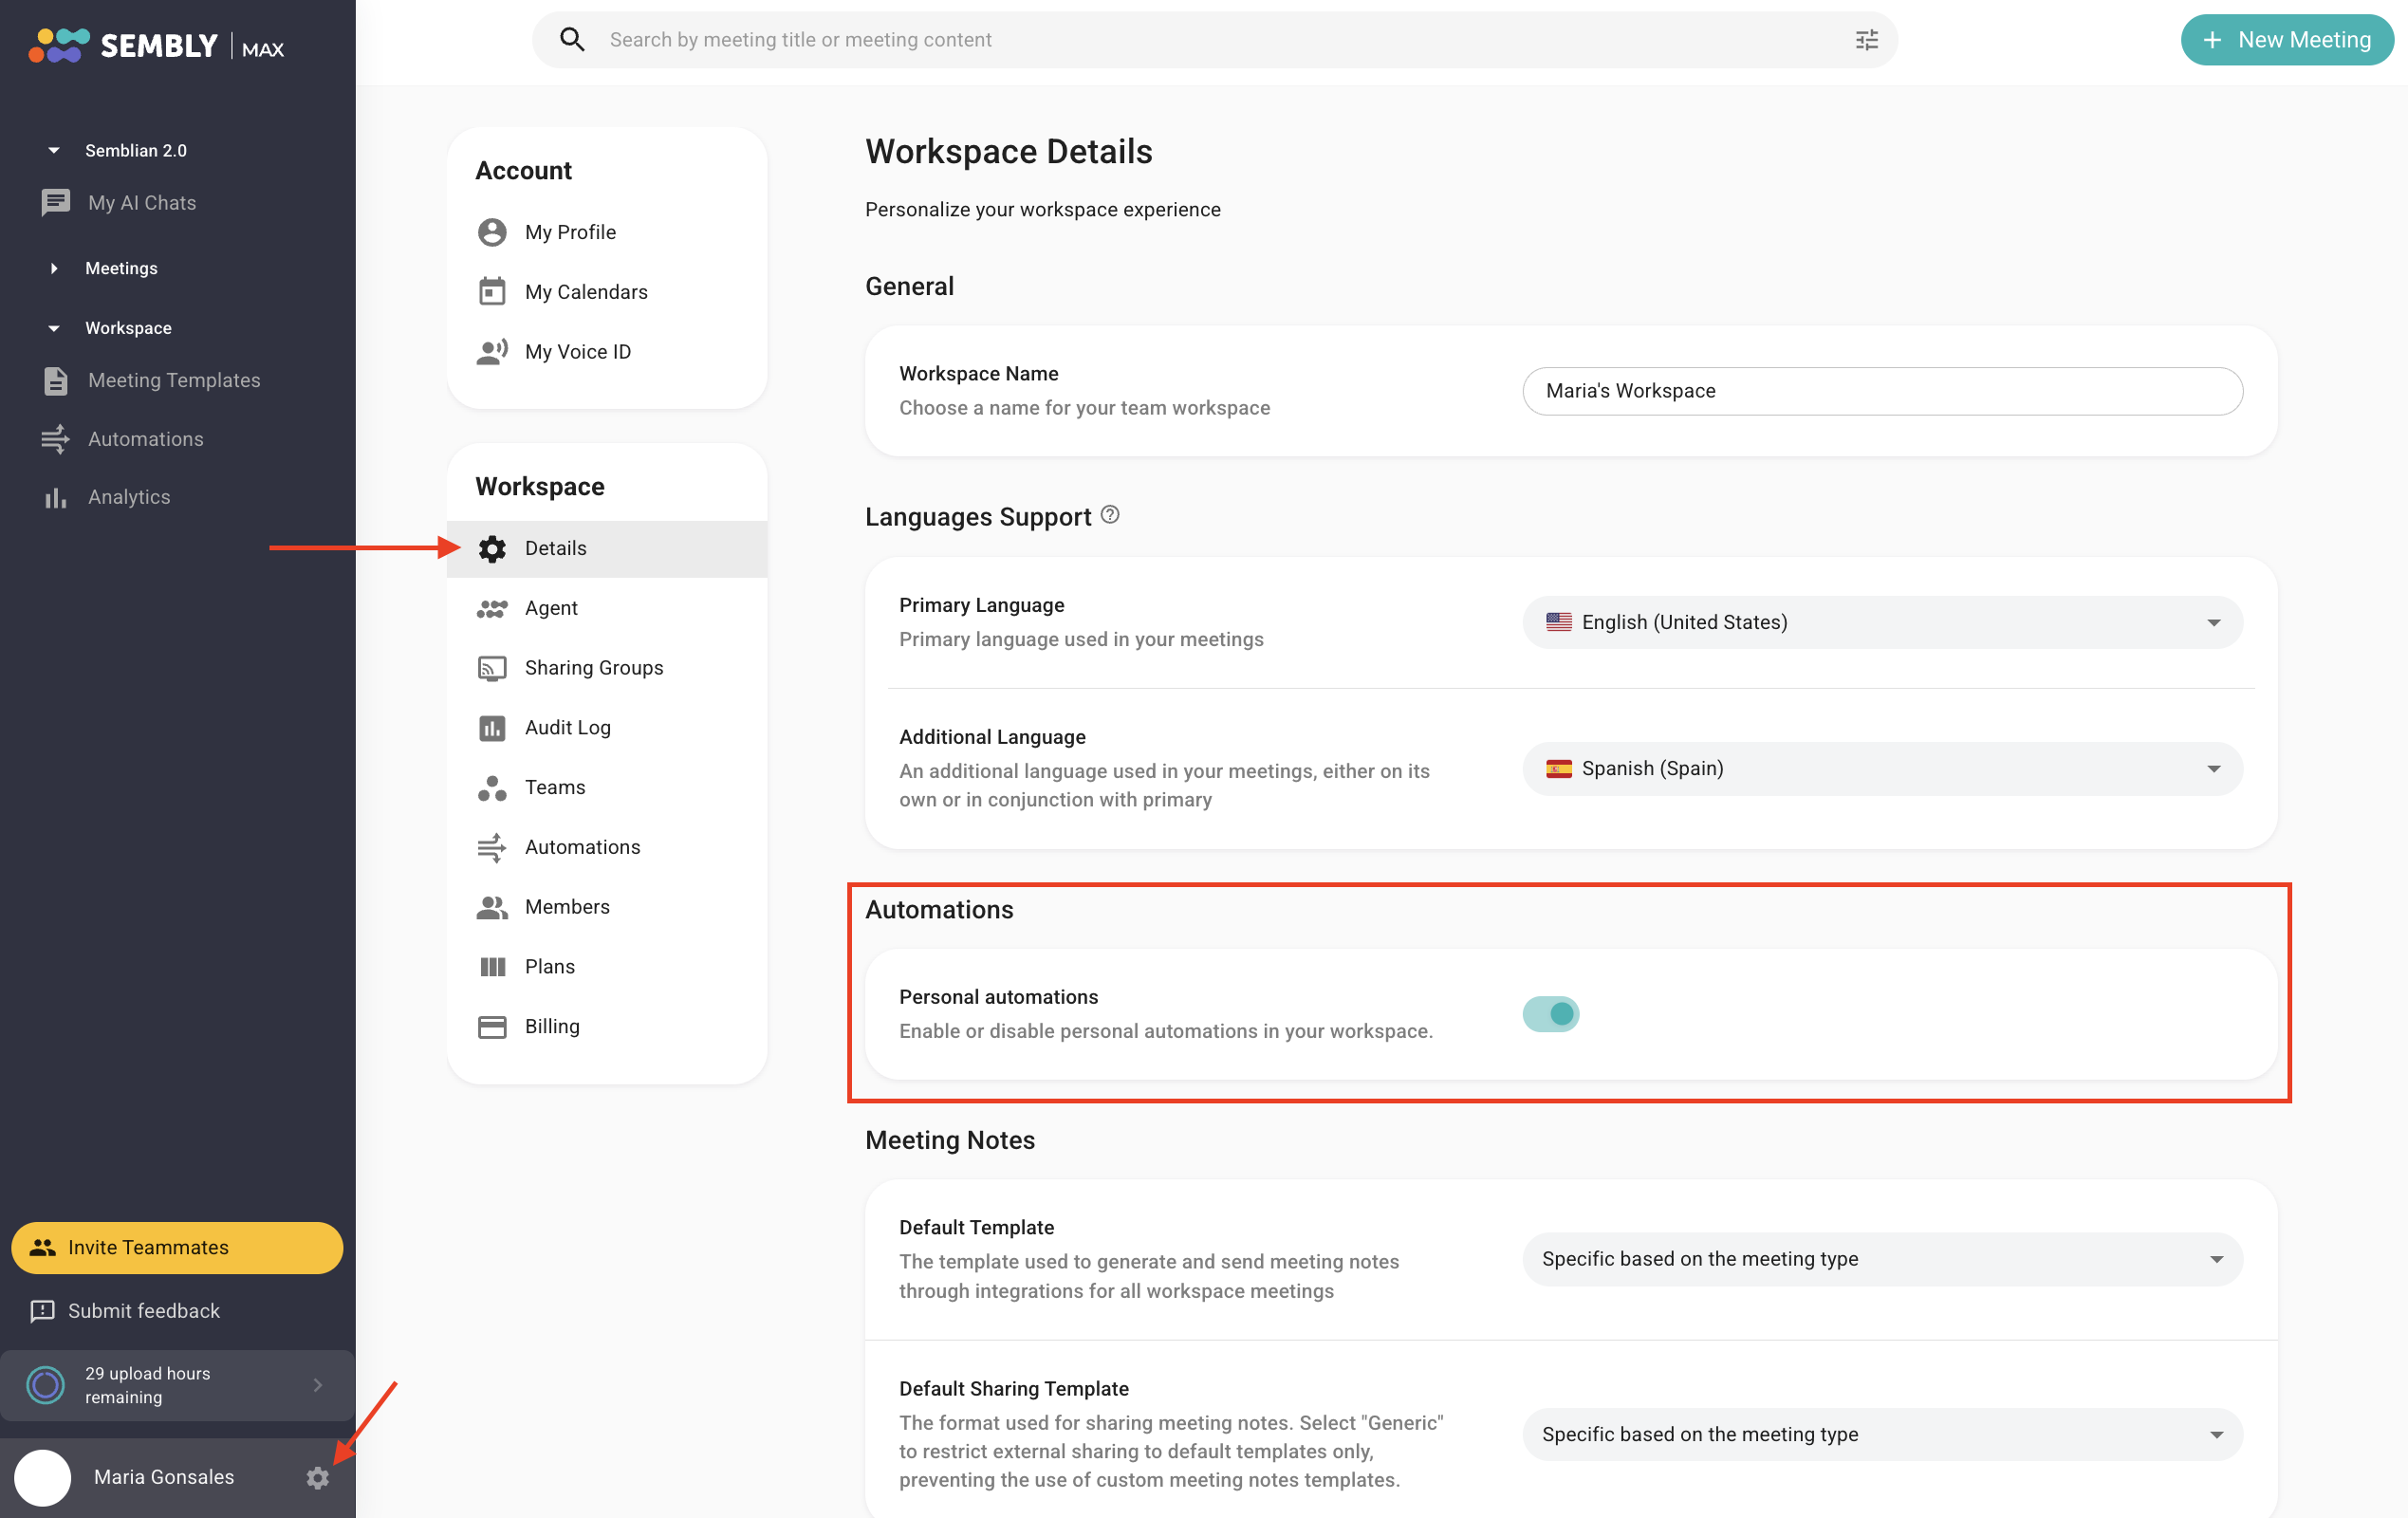Click the Invite Teammates button
Screen dimensions: 2408x1518
click(x=177, y=1248)
